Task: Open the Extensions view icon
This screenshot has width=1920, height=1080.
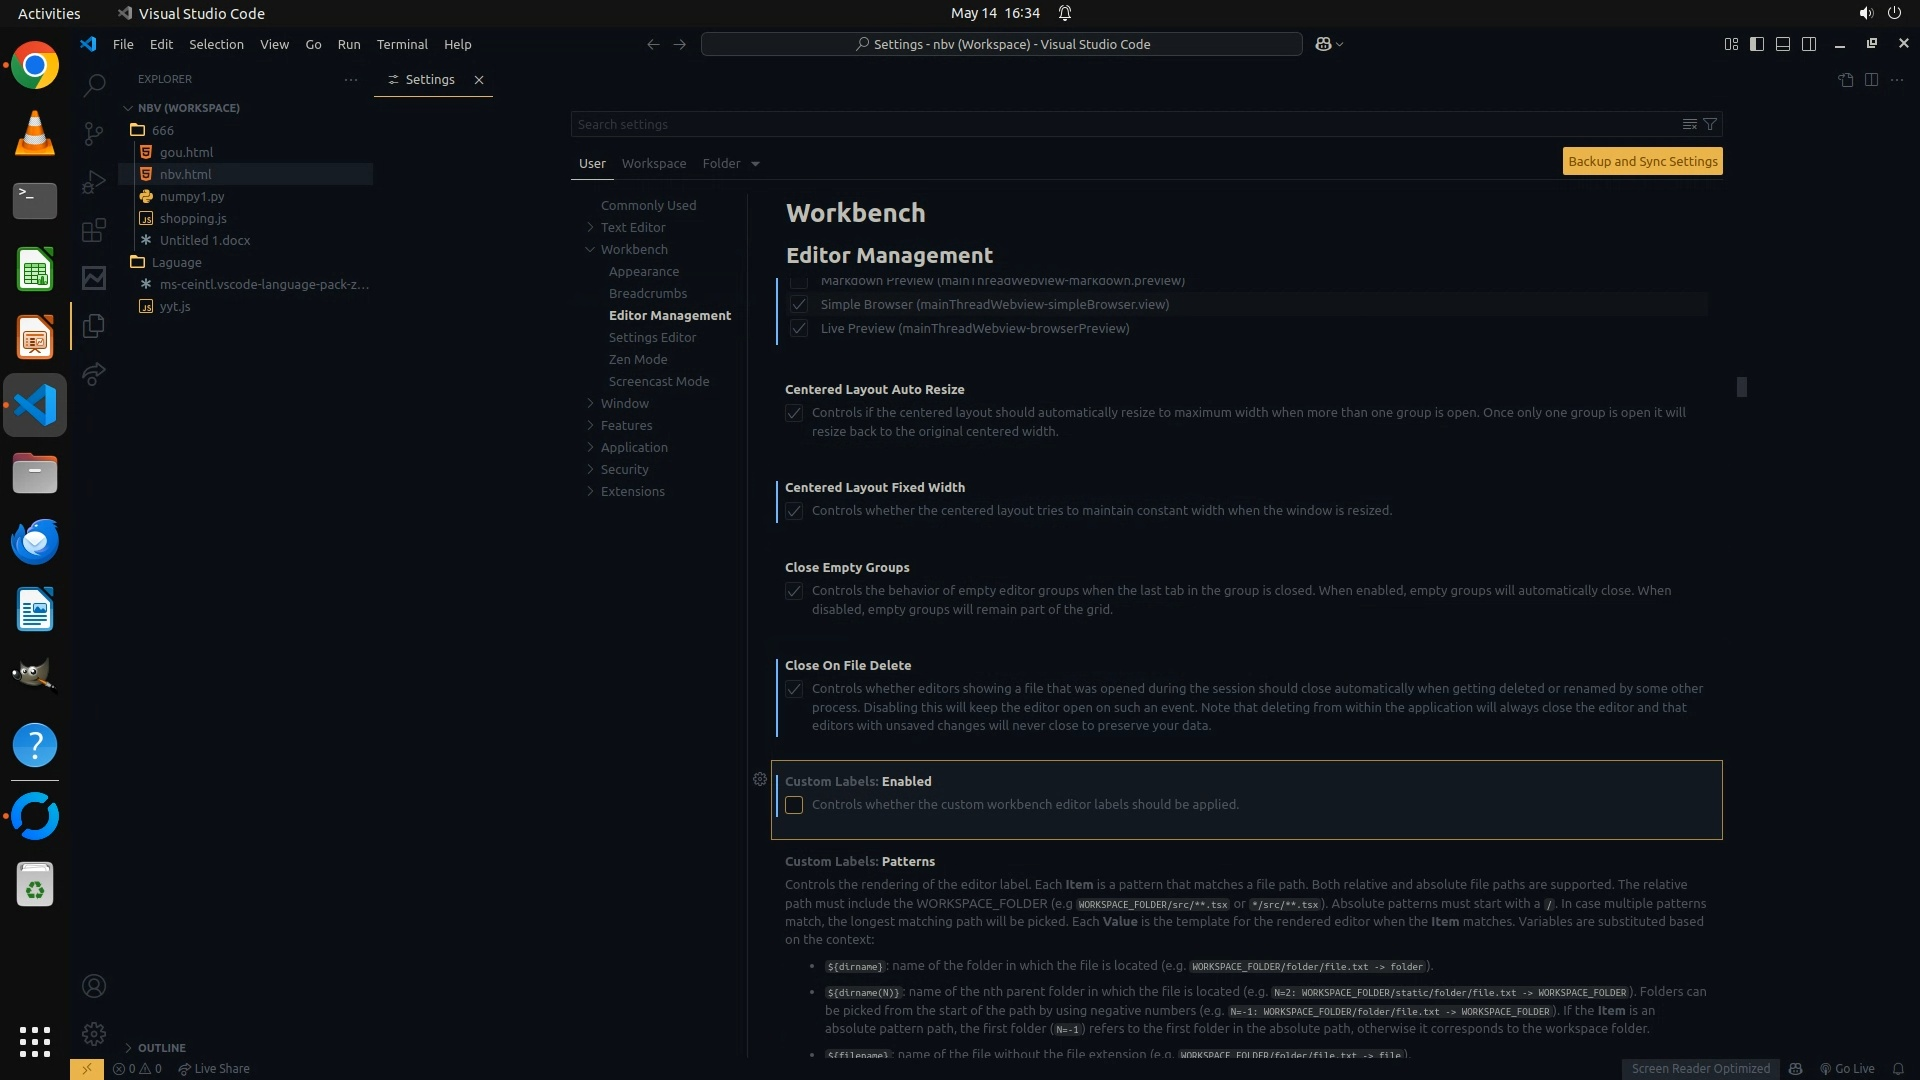Action: (94, 230)
